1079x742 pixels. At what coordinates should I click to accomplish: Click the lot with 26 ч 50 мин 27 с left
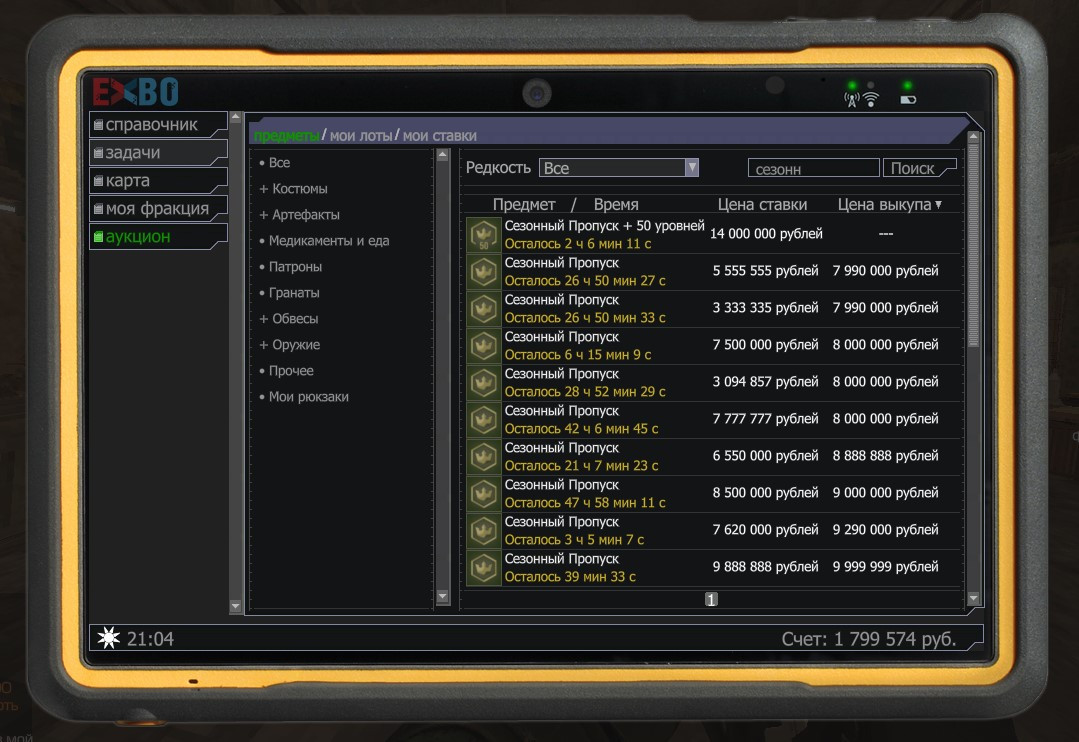point(713,272)
